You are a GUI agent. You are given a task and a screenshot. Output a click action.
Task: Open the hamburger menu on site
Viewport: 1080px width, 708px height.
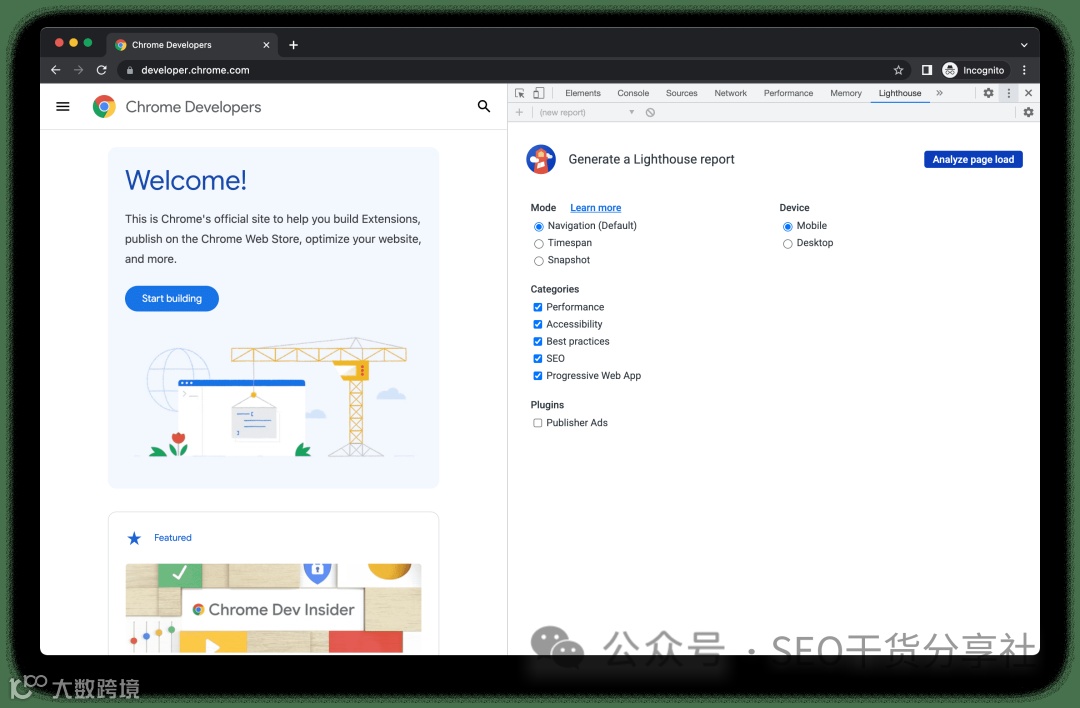click(x=63, y=107)
